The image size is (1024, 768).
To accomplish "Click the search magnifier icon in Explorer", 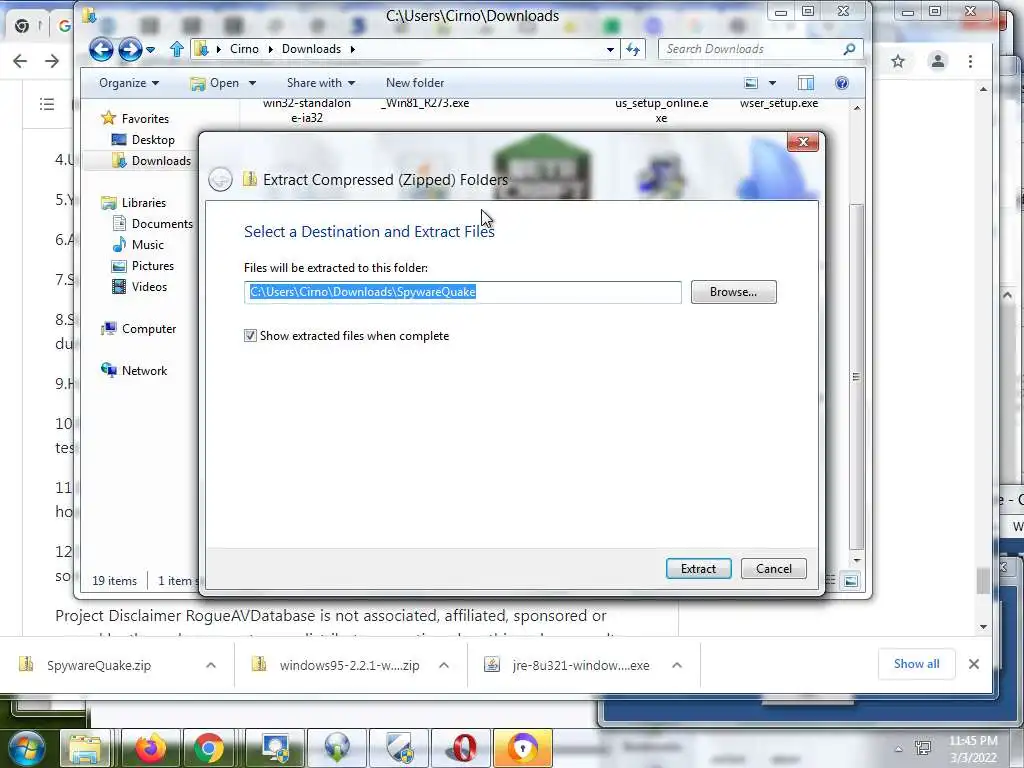I will [x=849, y=49].
